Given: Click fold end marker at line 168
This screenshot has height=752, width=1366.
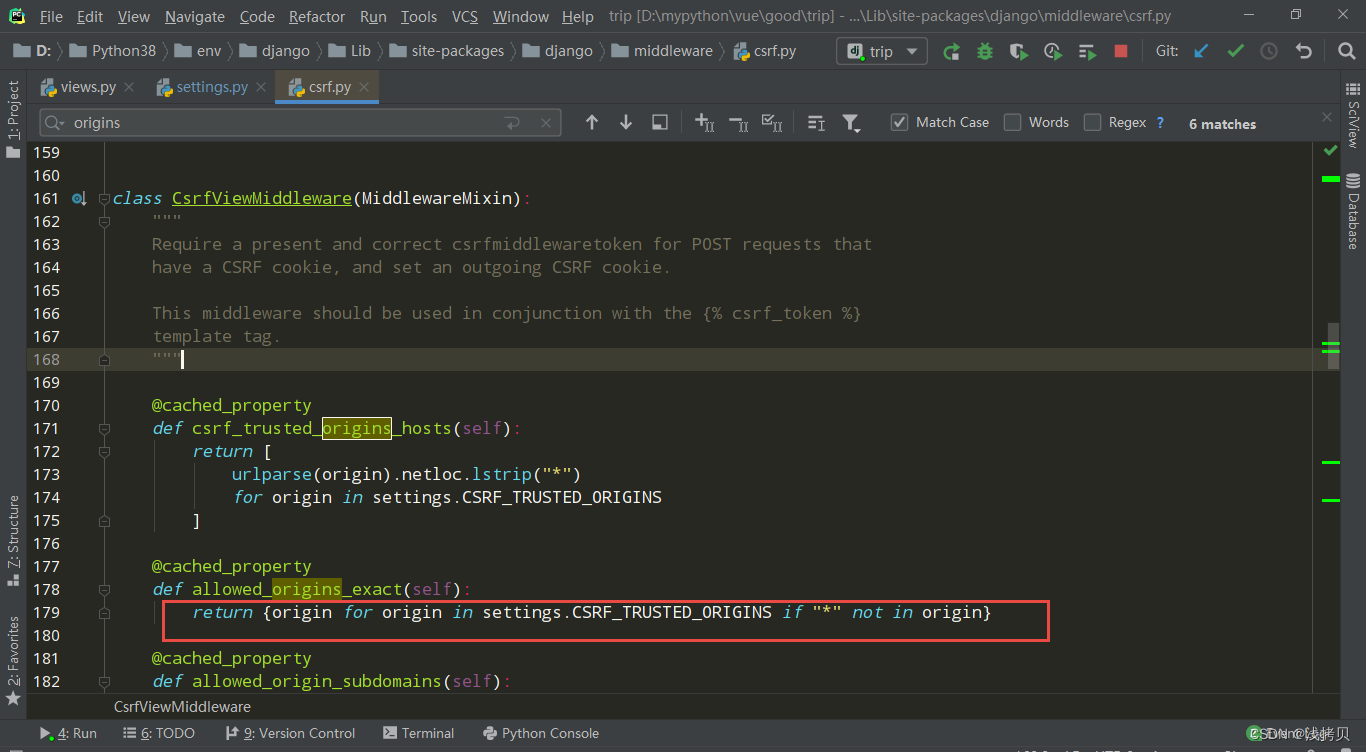Looking at the screenshot, I should tap(104, 359).
